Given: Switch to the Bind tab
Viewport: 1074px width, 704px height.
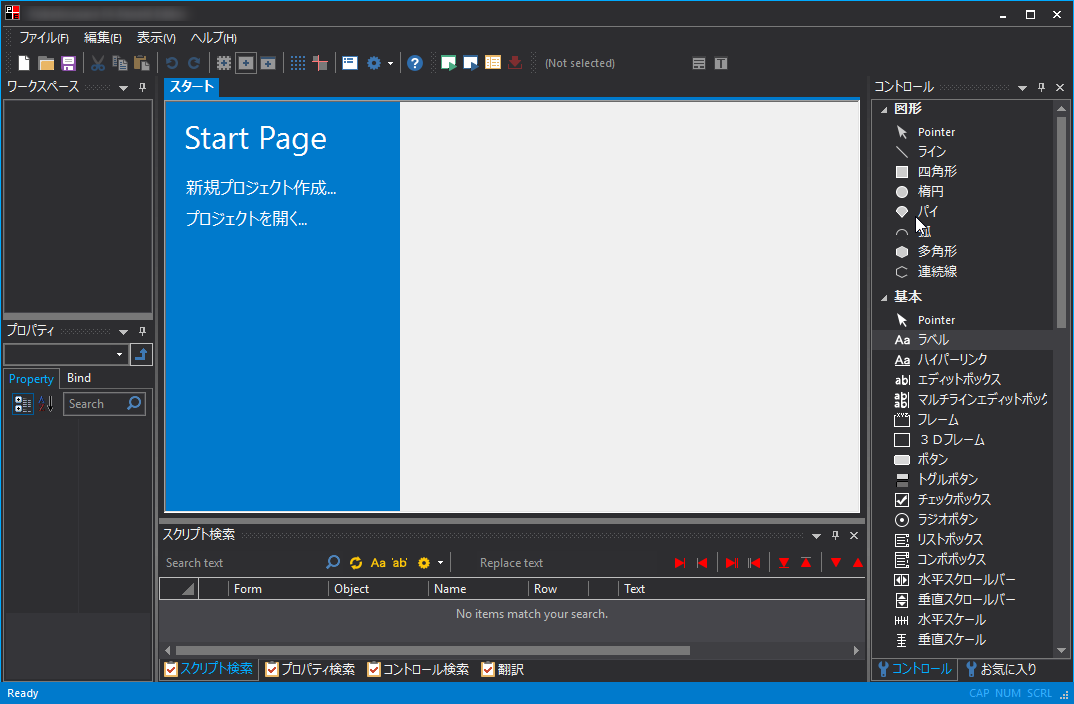Looking at the screenshot, I should click(79, 378).
